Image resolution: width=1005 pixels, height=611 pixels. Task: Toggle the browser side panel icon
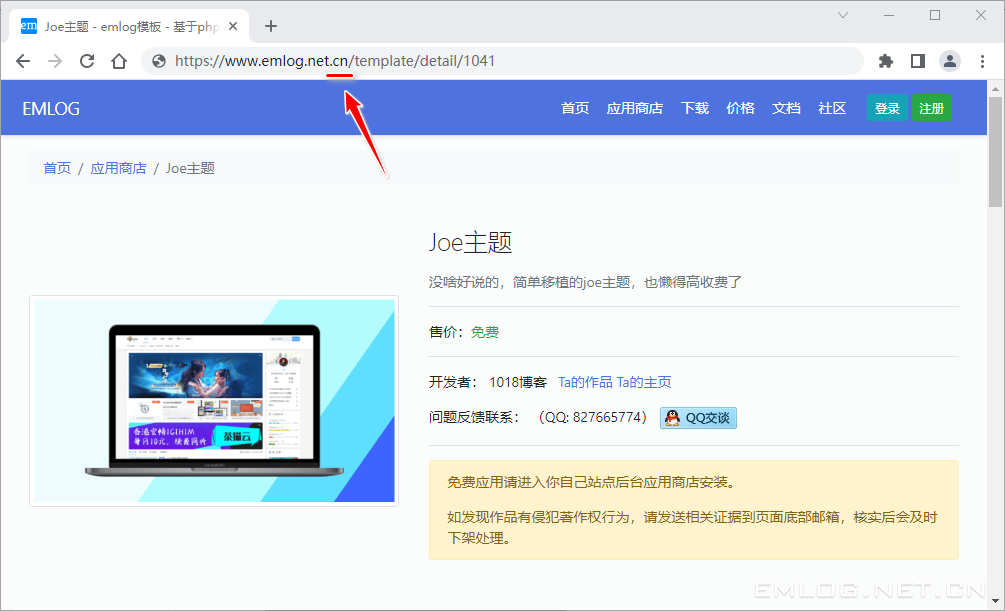pos(918,61)
